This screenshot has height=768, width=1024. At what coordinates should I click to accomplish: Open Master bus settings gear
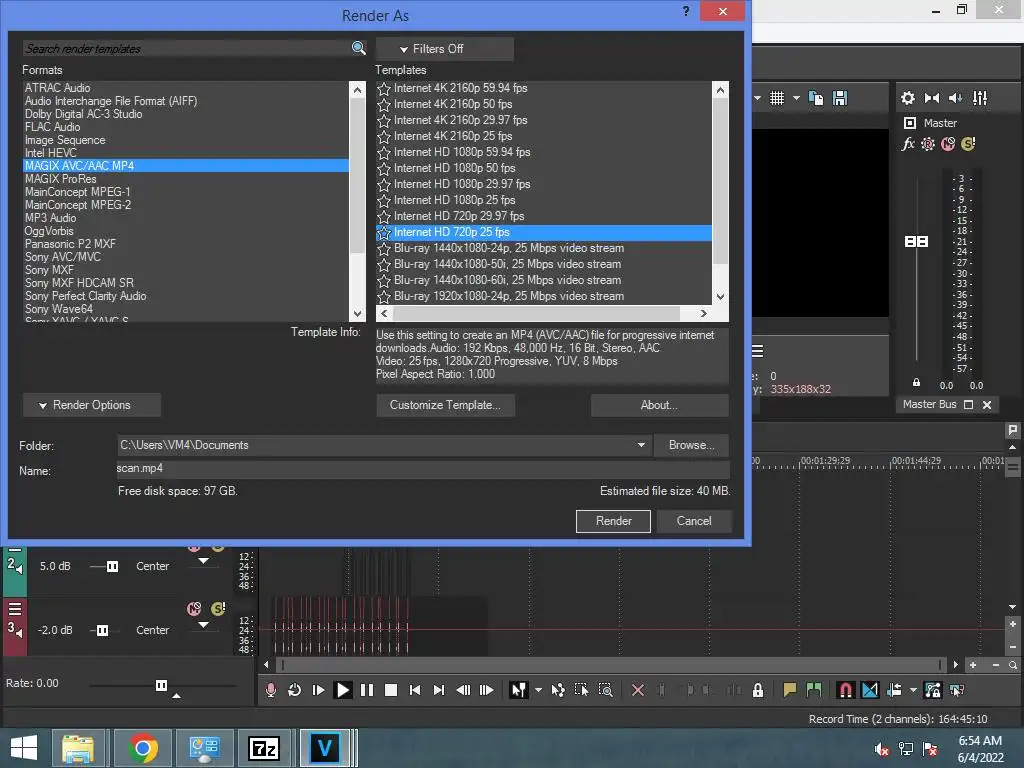click(x=908, y=98)
